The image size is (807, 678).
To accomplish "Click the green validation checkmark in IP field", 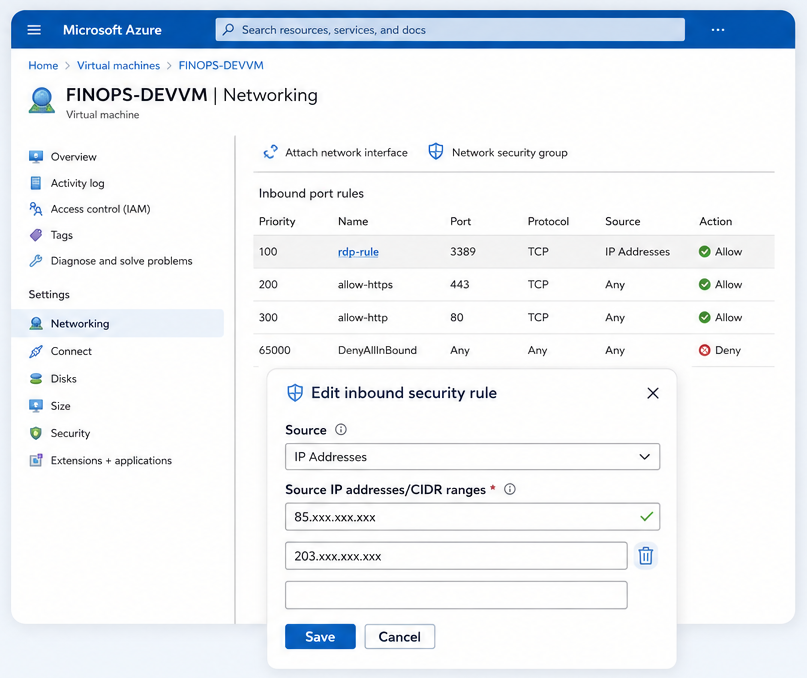I will click(x=646, y=516).
